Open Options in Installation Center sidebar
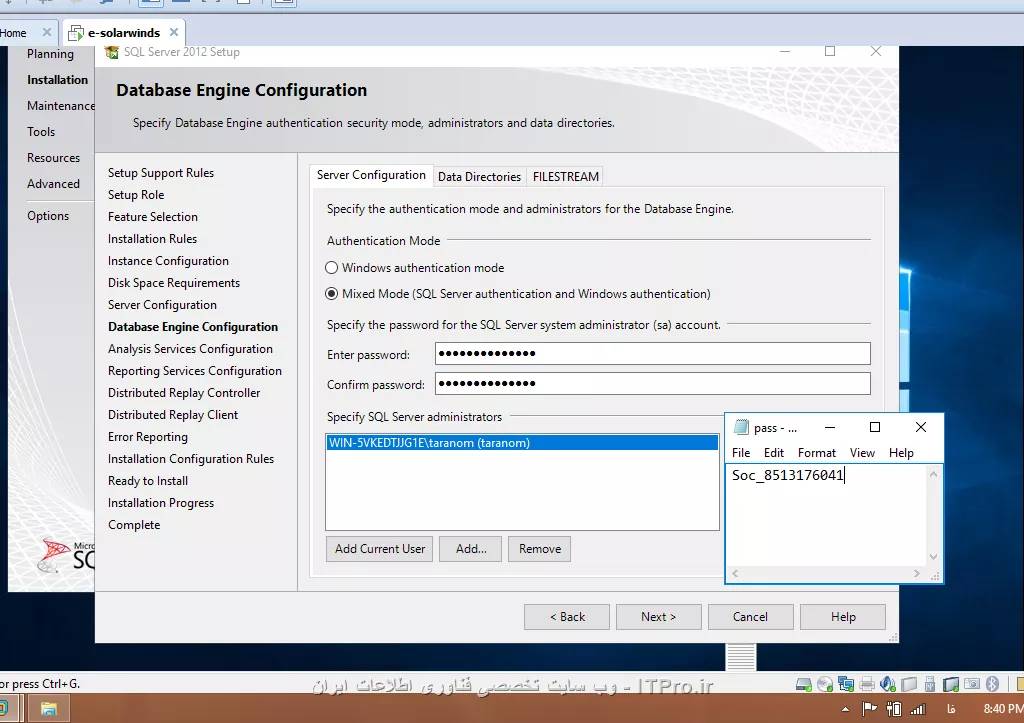1024x723 pixels. coord(48,216)
